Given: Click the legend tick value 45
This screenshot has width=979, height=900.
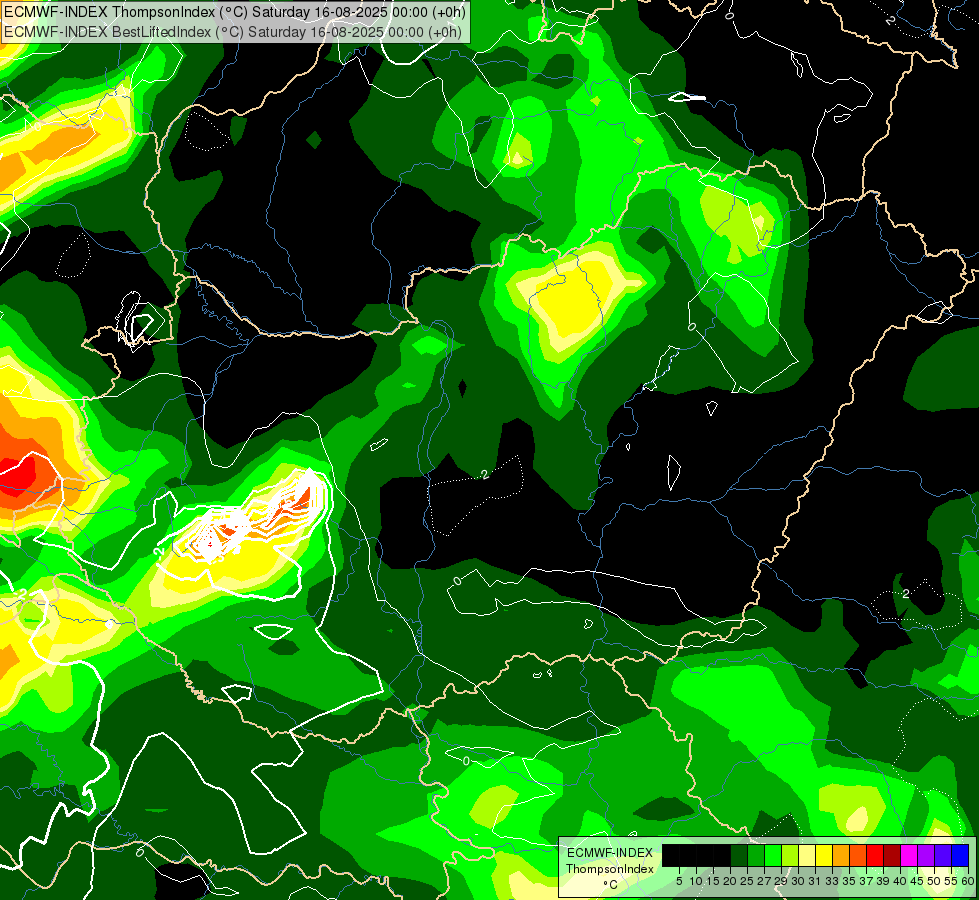Looking at the screenshot, I should click(917, 881).
